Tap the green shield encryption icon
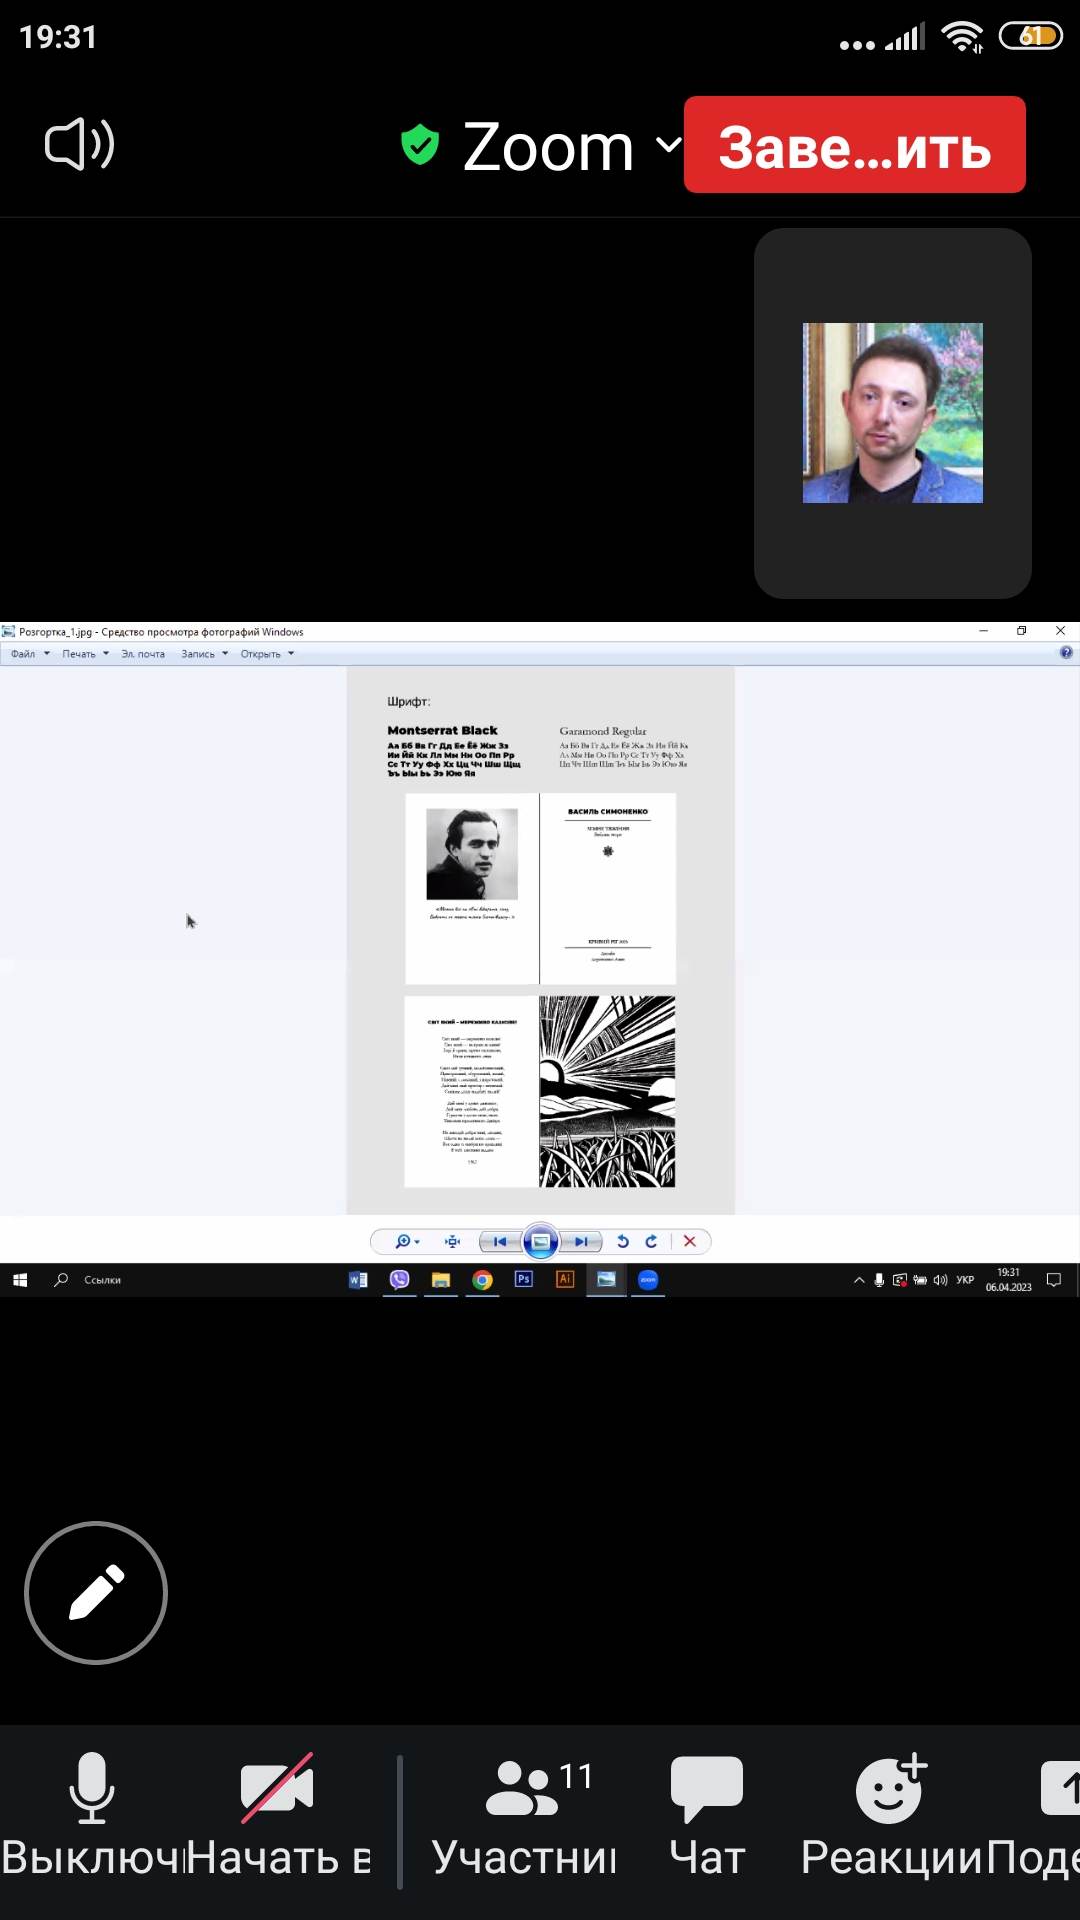The image size is (1080, 1920). (x=420, y=145)
